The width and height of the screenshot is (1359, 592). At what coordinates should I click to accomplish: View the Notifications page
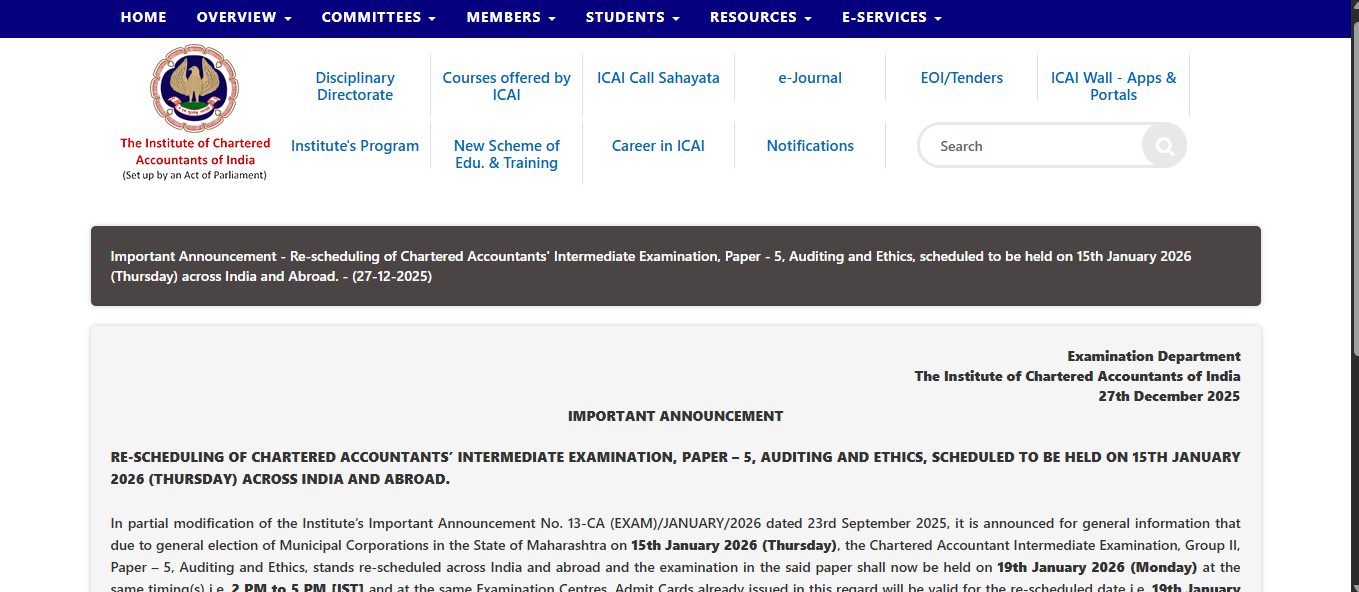tap(810, 145)
